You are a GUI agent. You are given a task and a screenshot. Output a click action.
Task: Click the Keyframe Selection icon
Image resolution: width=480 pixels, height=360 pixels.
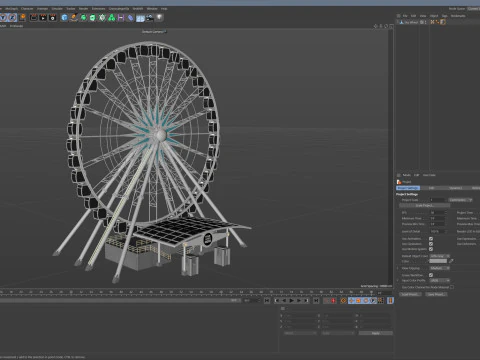point(343,301)
